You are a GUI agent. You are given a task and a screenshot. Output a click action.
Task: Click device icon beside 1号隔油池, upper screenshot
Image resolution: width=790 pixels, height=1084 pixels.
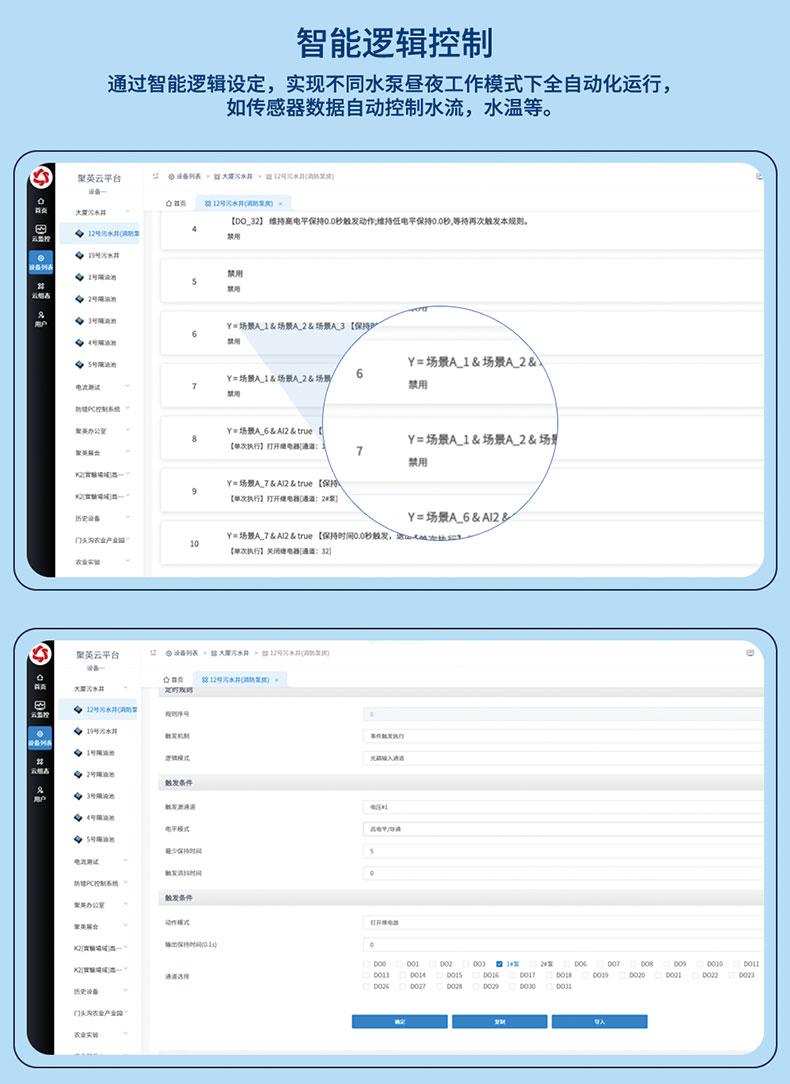(x=79, y=277)
